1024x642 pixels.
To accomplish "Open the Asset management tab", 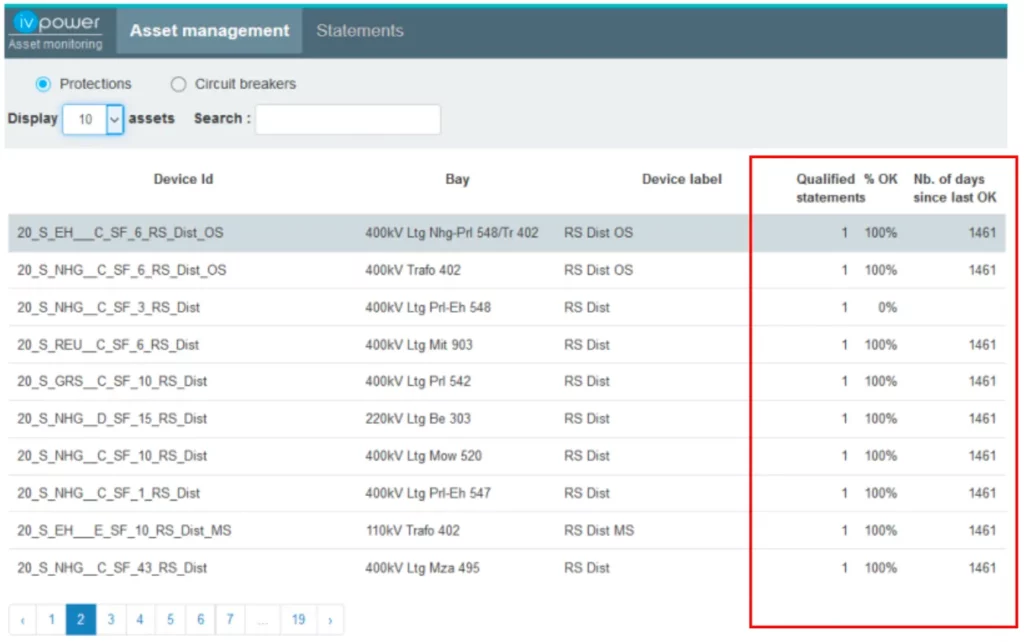I will pyautogui.click(x=210, y=31).
